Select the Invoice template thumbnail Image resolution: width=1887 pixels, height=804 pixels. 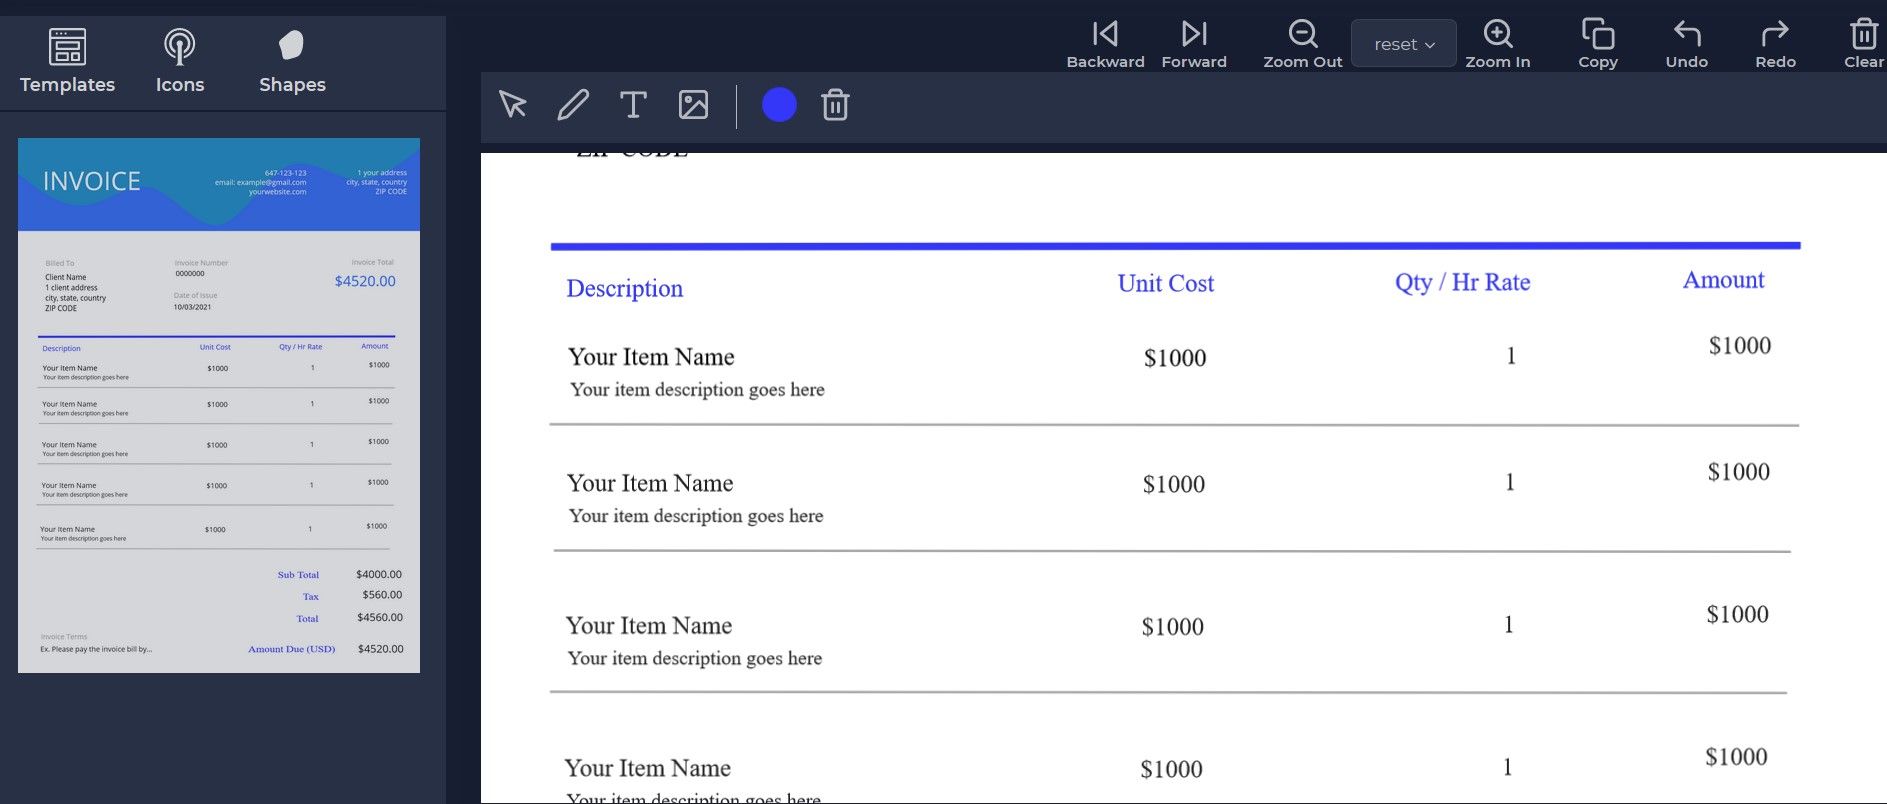[x=219, y=405]
